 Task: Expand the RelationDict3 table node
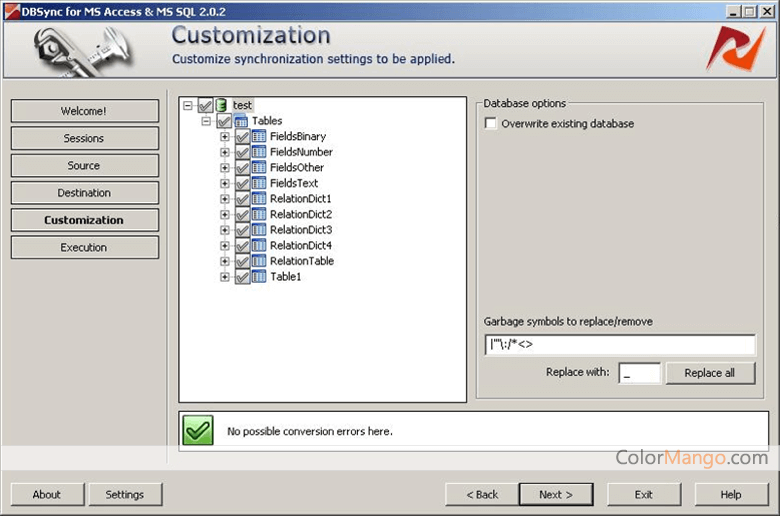coord(225,230)
